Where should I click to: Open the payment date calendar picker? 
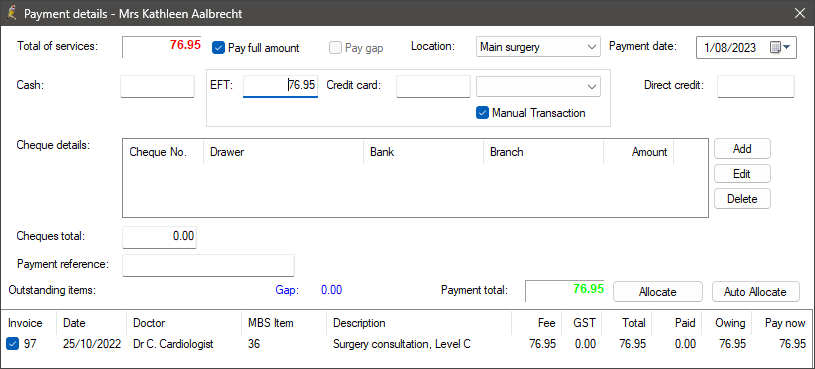(x=780, y=47)
